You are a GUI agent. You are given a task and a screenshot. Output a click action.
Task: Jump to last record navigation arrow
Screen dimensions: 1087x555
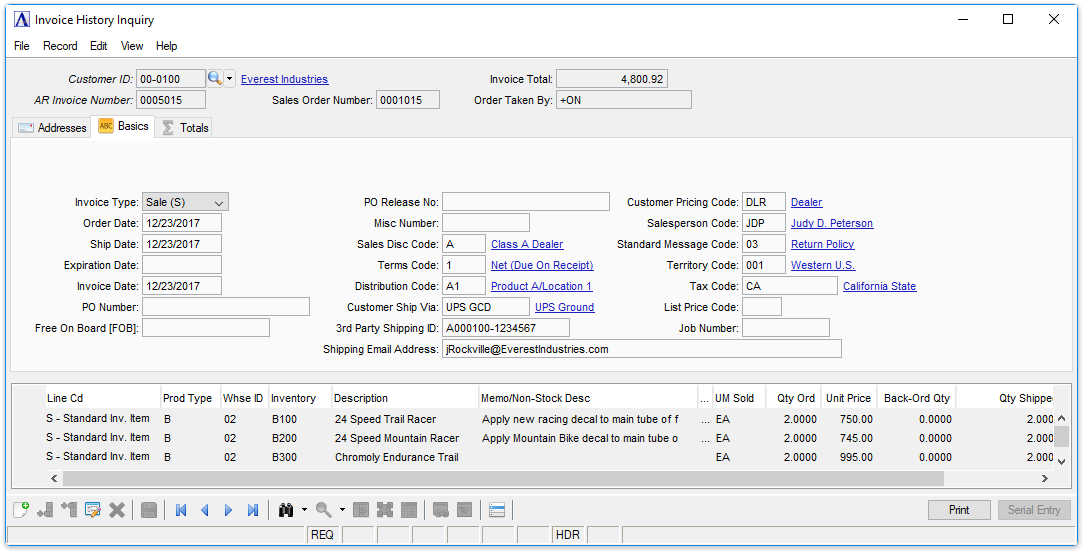253,510
